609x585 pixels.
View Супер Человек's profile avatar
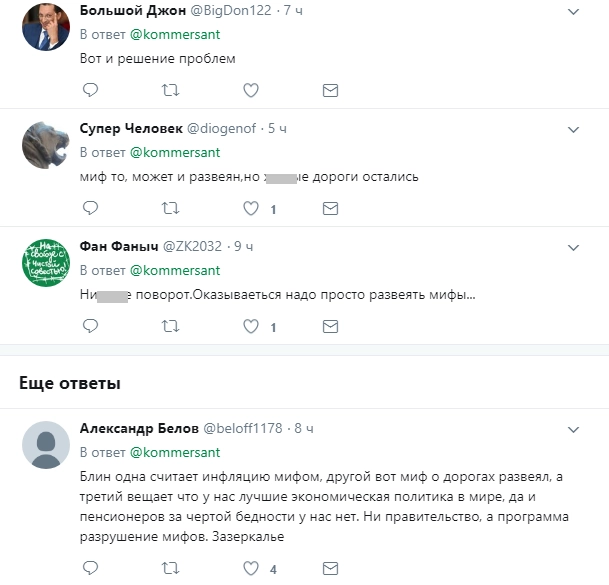tap(45, 145)
